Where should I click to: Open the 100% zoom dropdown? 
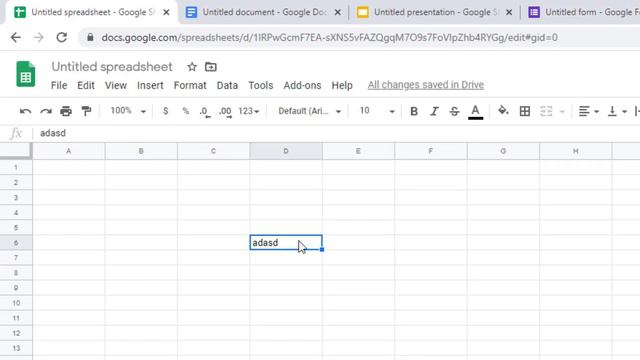click(128, 111)
